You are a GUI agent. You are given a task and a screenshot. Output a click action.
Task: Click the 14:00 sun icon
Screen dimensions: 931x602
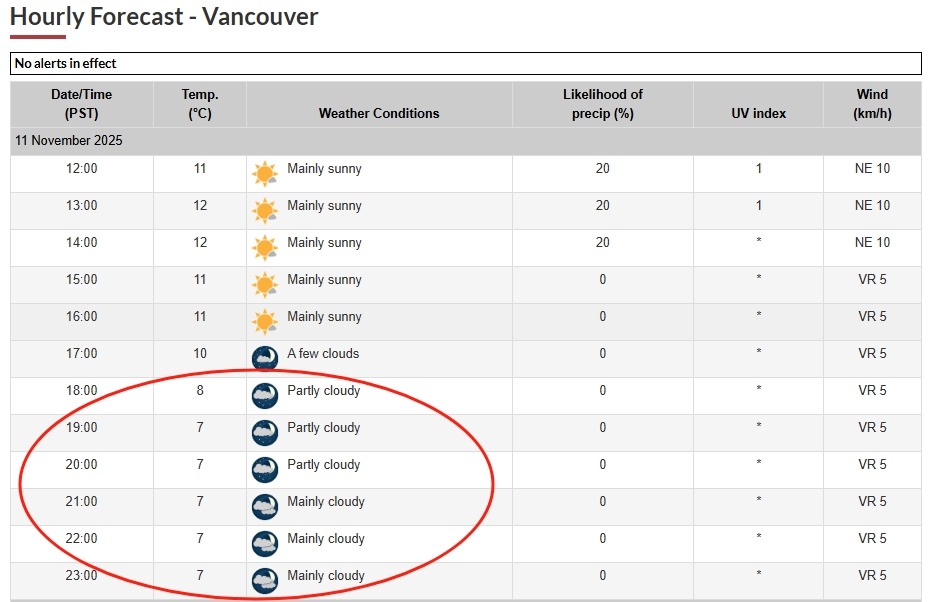click(265, 248)
